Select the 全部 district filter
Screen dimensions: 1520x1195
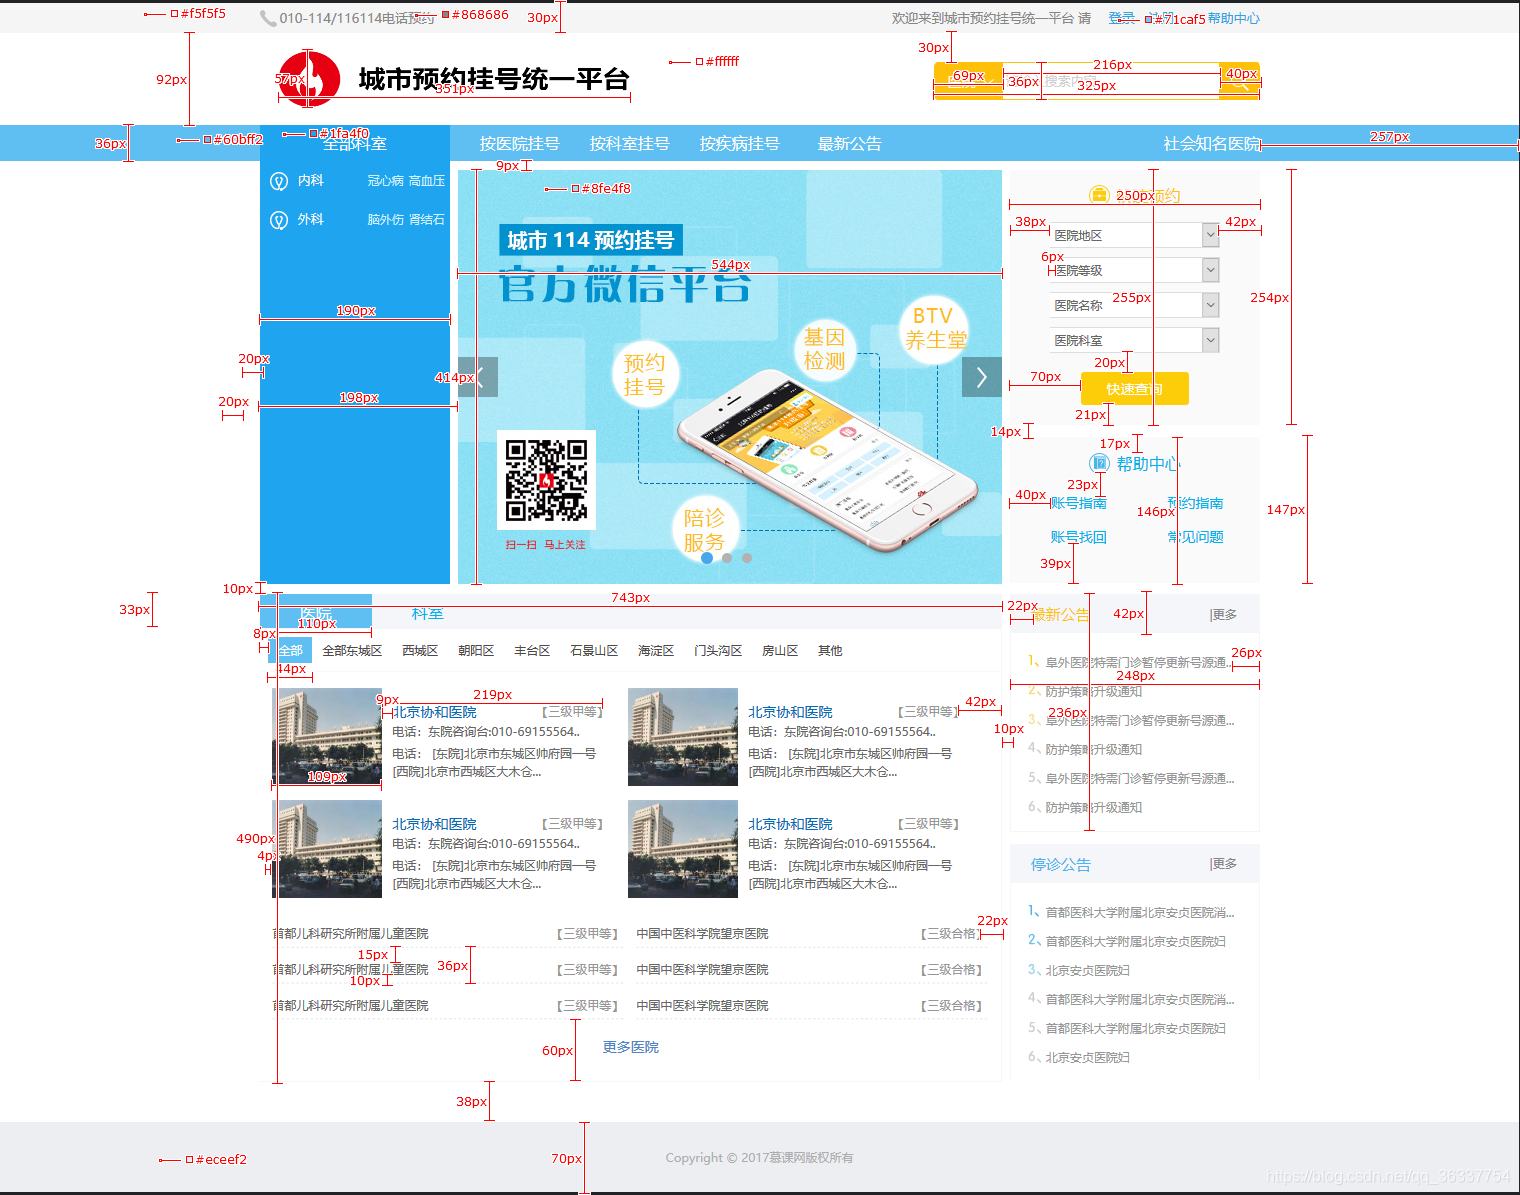[291, 650]
